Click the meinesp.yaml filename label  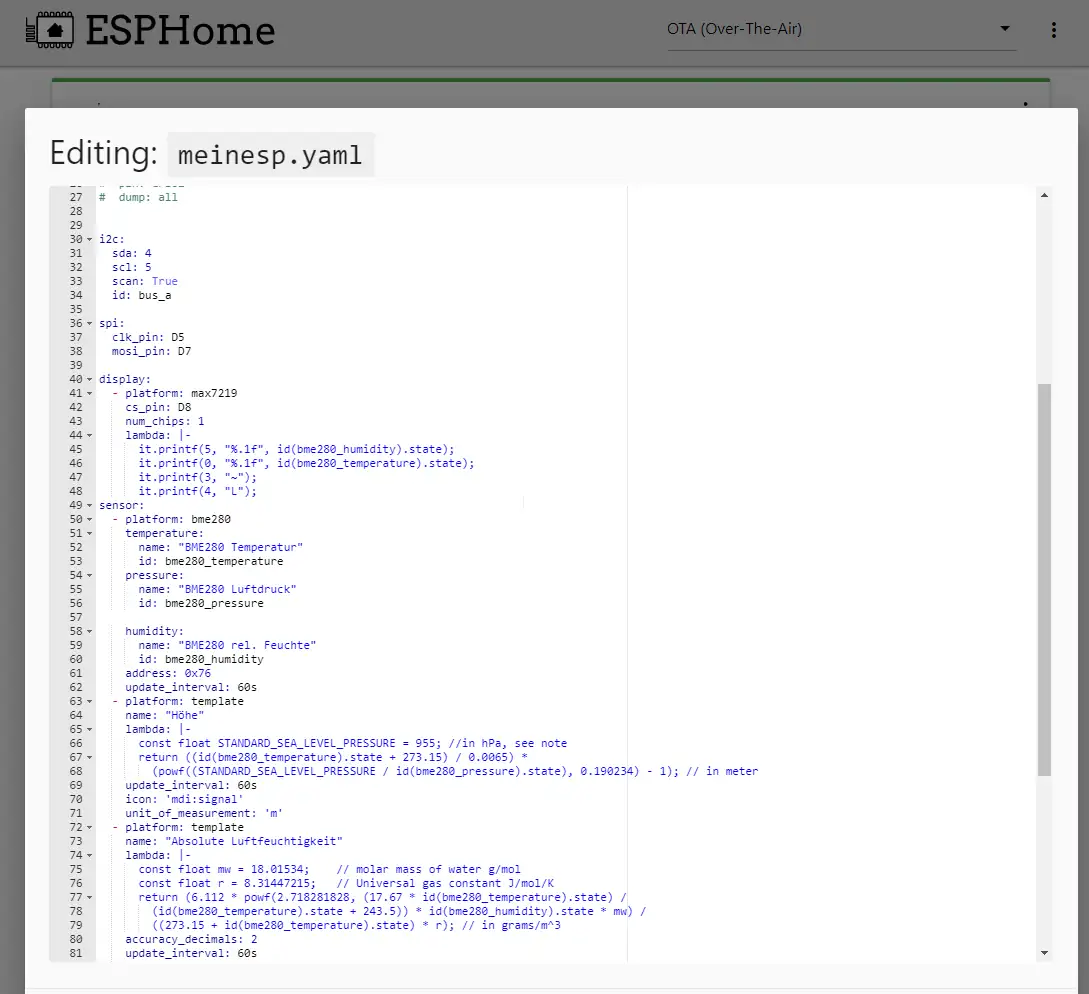tap(270, 155)
